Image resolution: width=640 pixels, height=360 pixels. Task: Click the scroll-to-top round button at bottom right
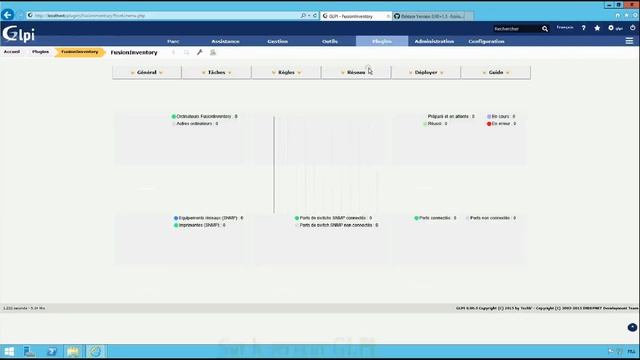632,327
